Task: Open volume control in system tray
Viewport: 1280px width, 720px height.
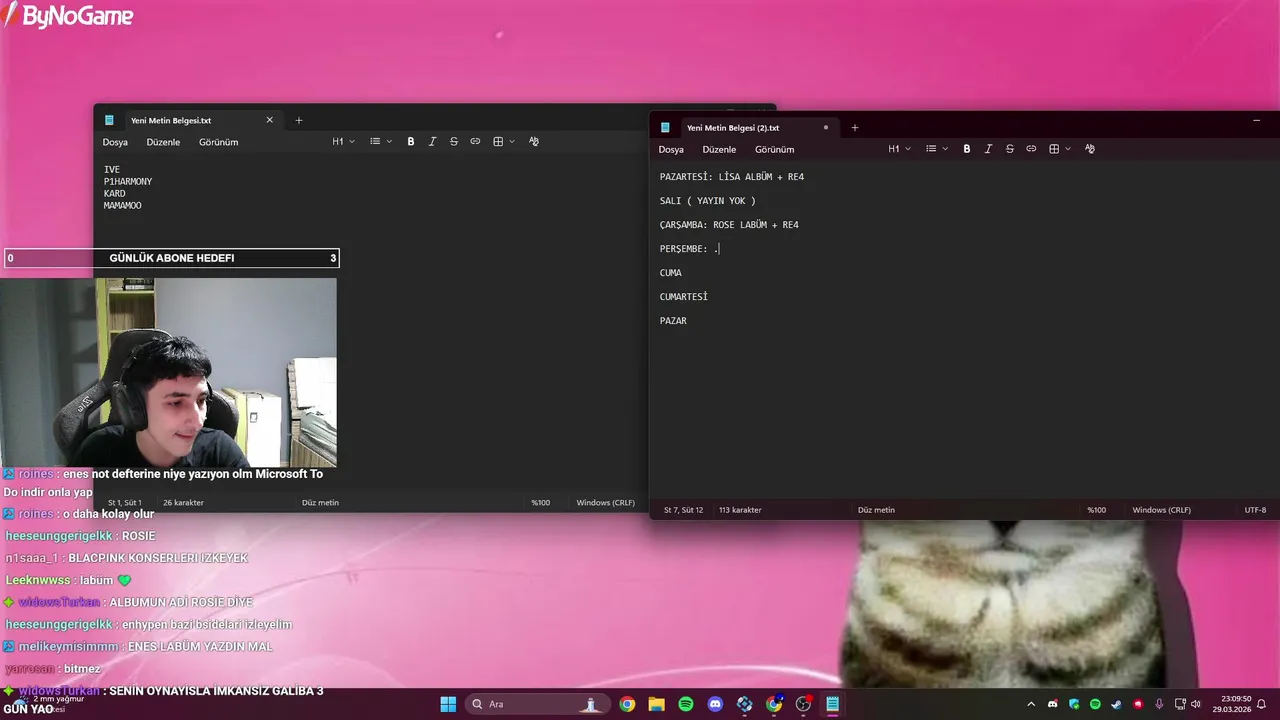Action: tap(1196, 704)
